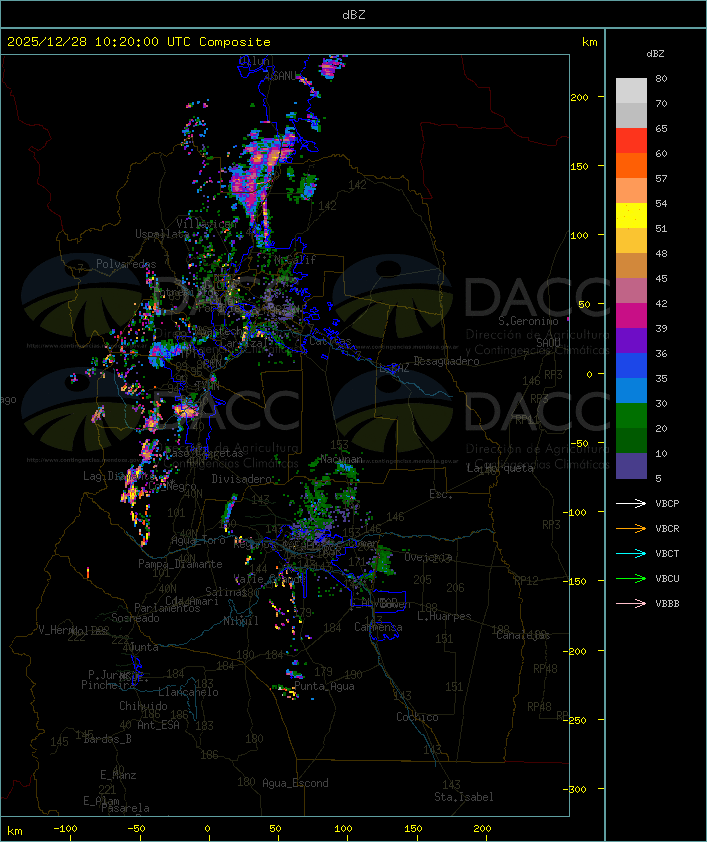The width and height of the screenshot is (707, 842).
Task: Click the Carmensa map label
Action: click(x=378, y=627)
